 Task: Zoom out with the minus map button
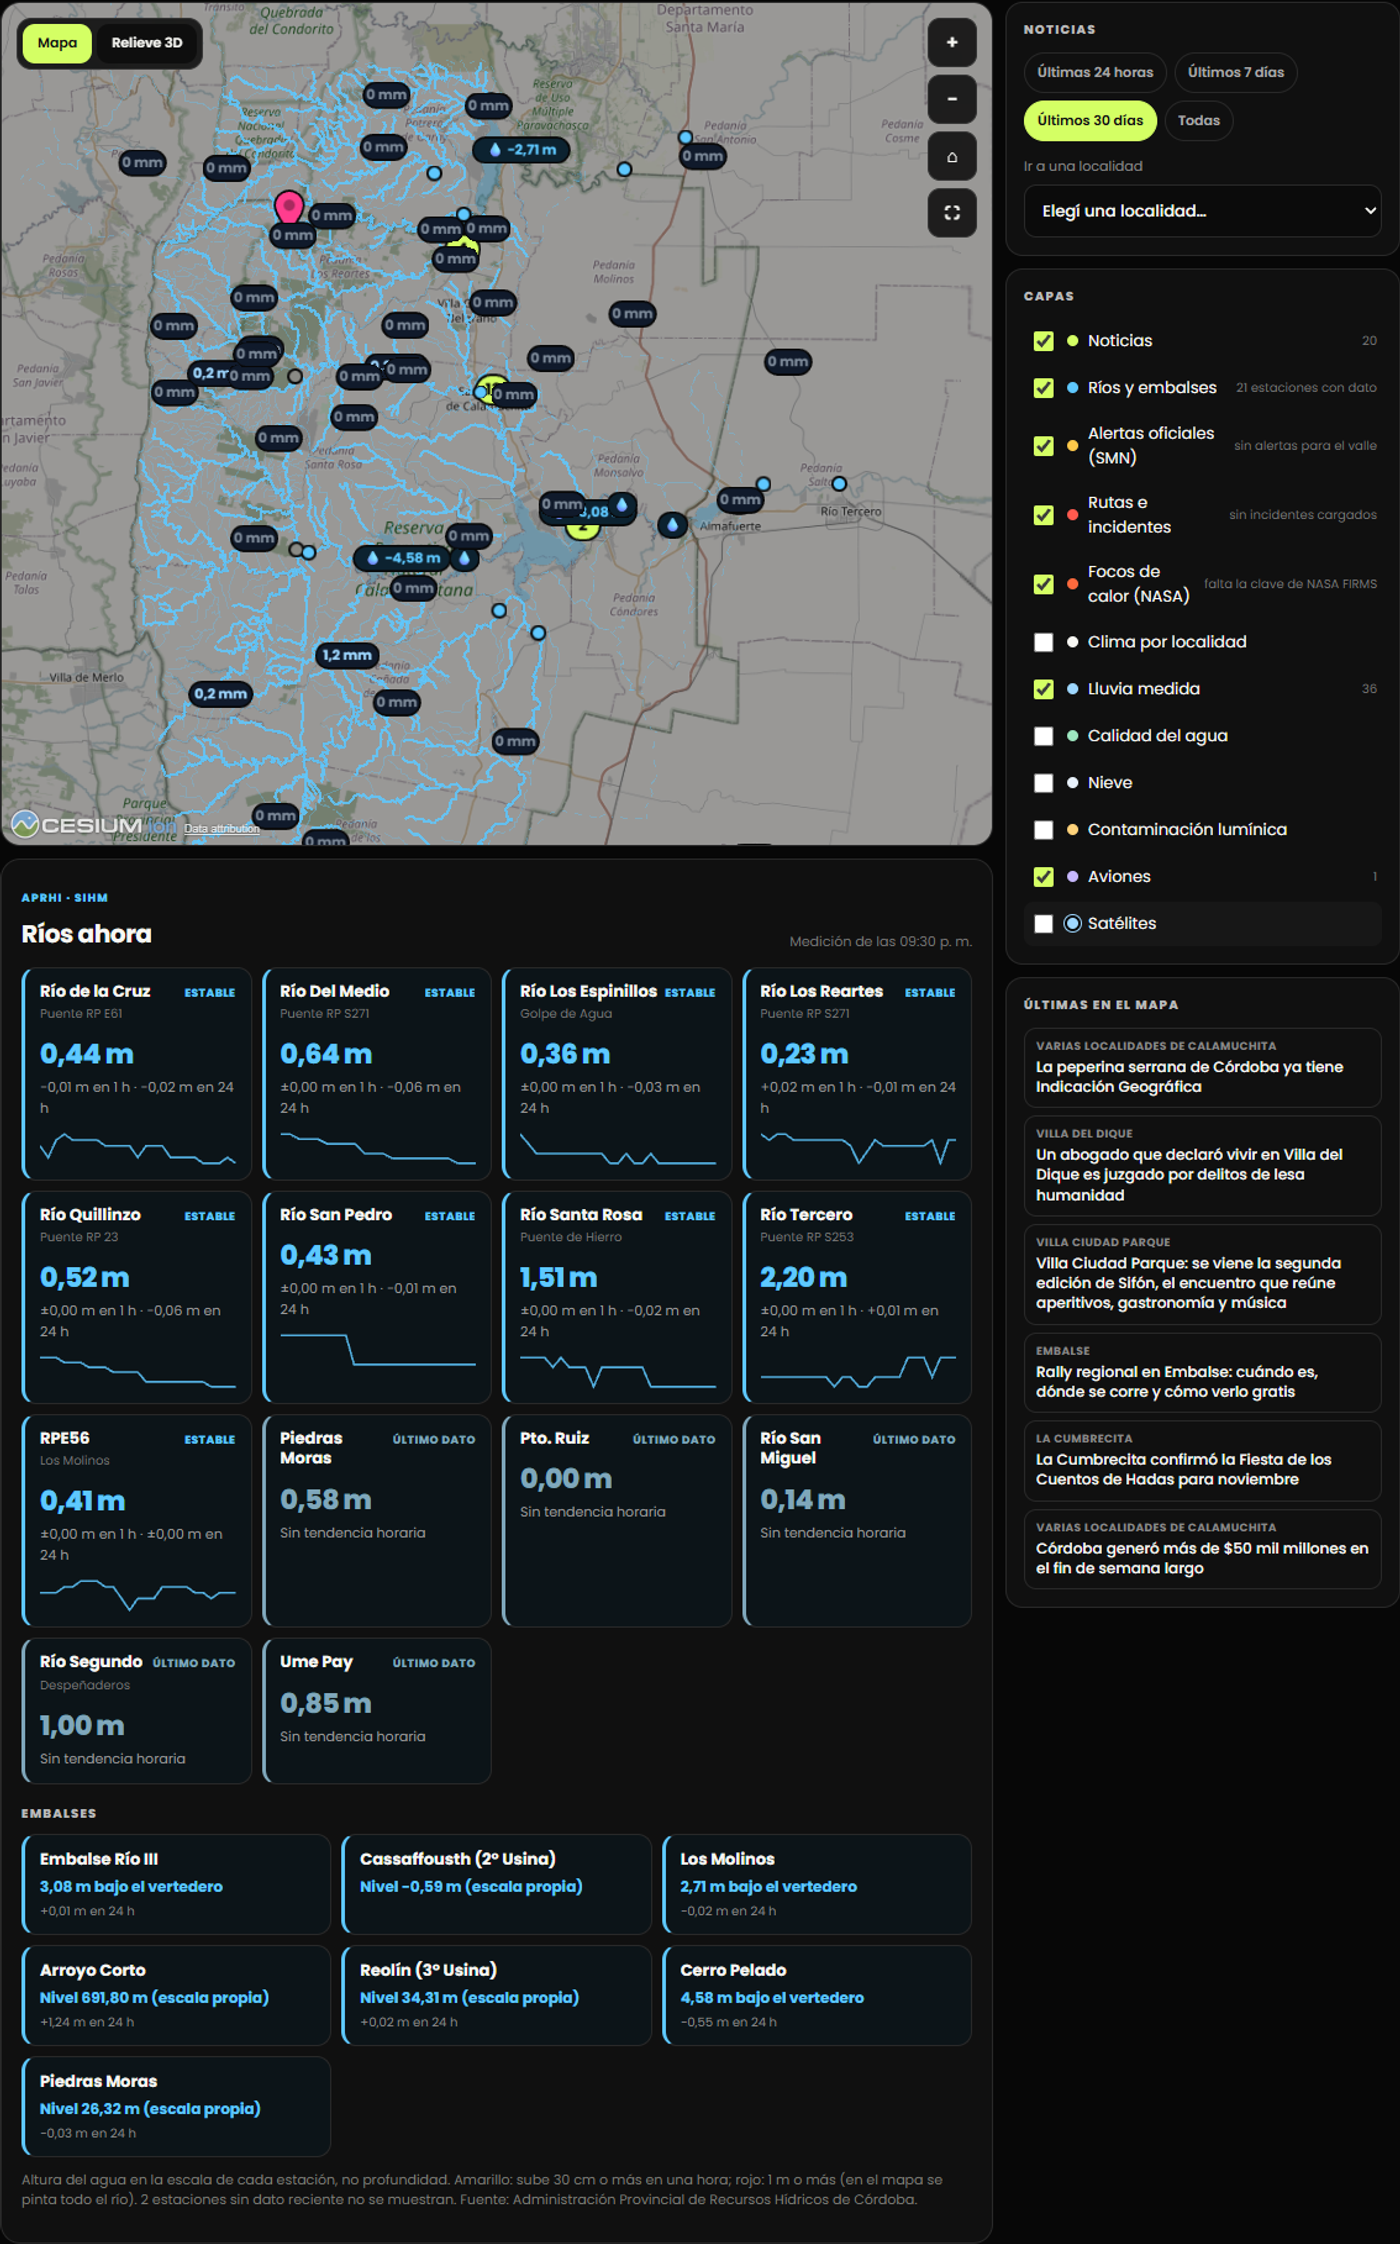[951, 99]
